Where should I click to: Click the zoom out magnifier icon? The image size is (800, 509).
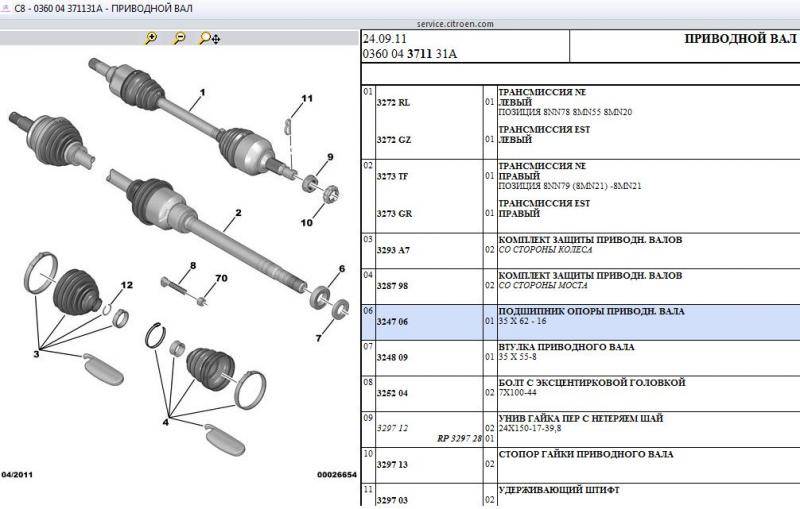coord(179,38)
